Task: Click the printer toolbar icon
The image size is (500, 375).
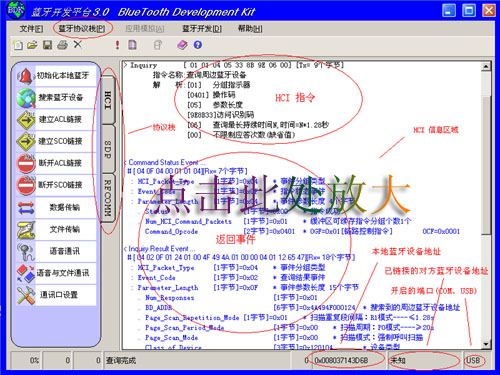Action: coord(62,45)
